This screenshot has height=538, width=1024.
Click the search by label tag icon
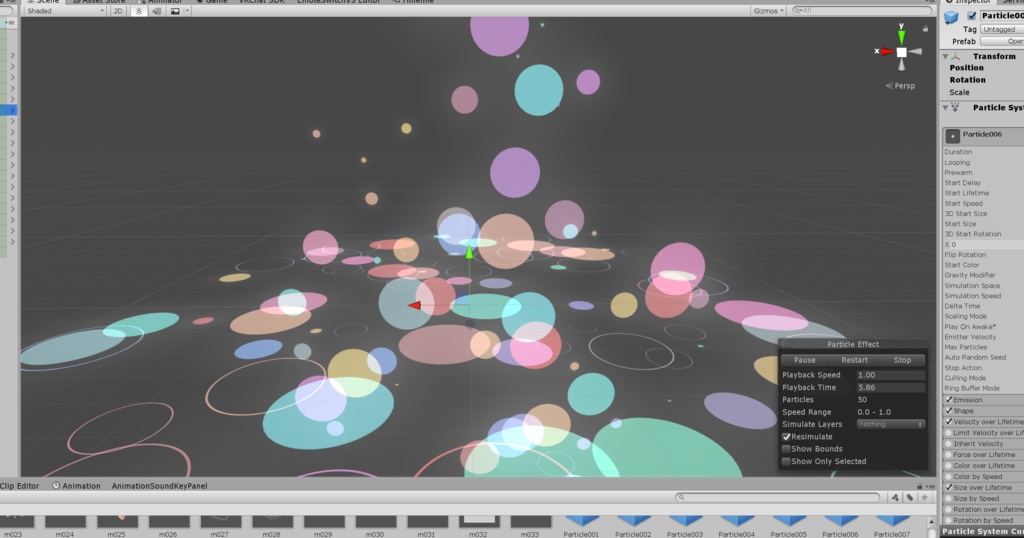[x=910, y=498]
